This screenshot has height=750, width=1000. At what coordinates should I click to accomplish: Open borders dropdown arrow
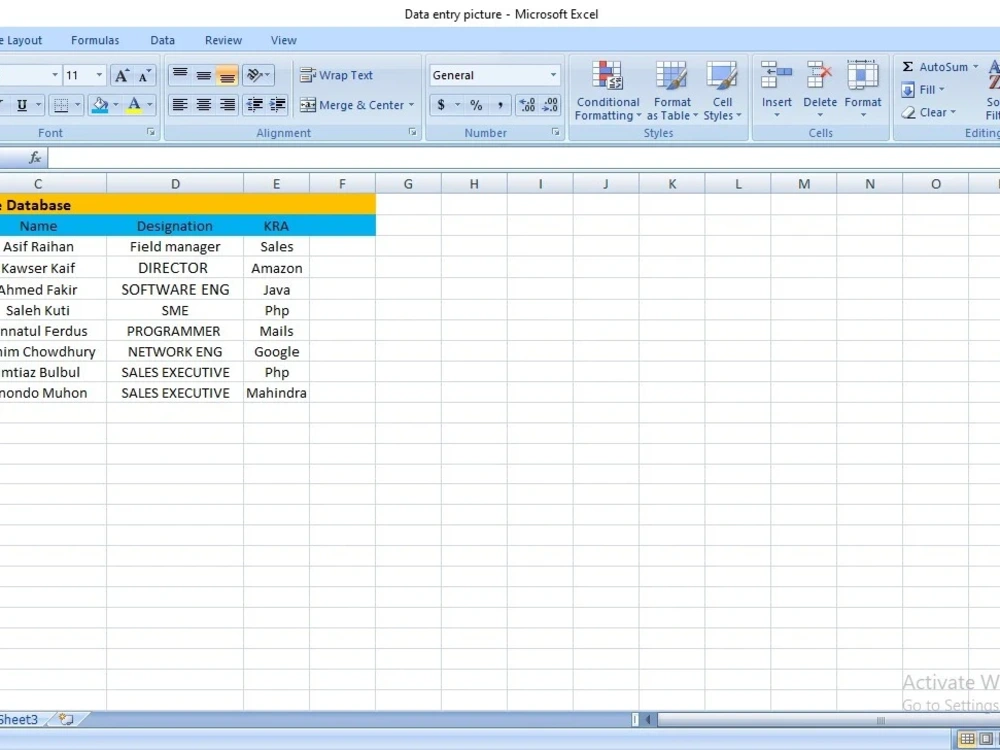[x=78, y=105]
